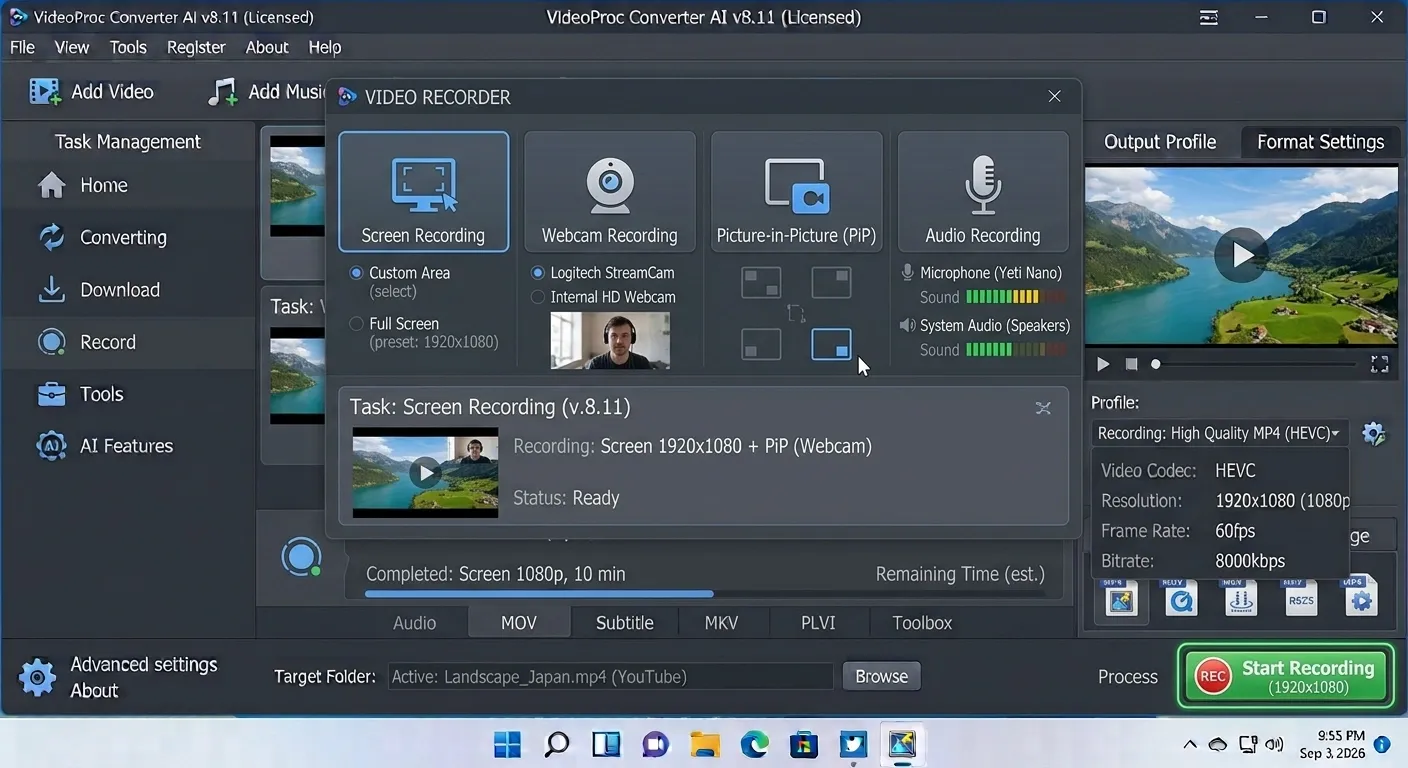1408x768 pixels.
Task: Click the Add Video toolbar button
Action: point(92,91)
